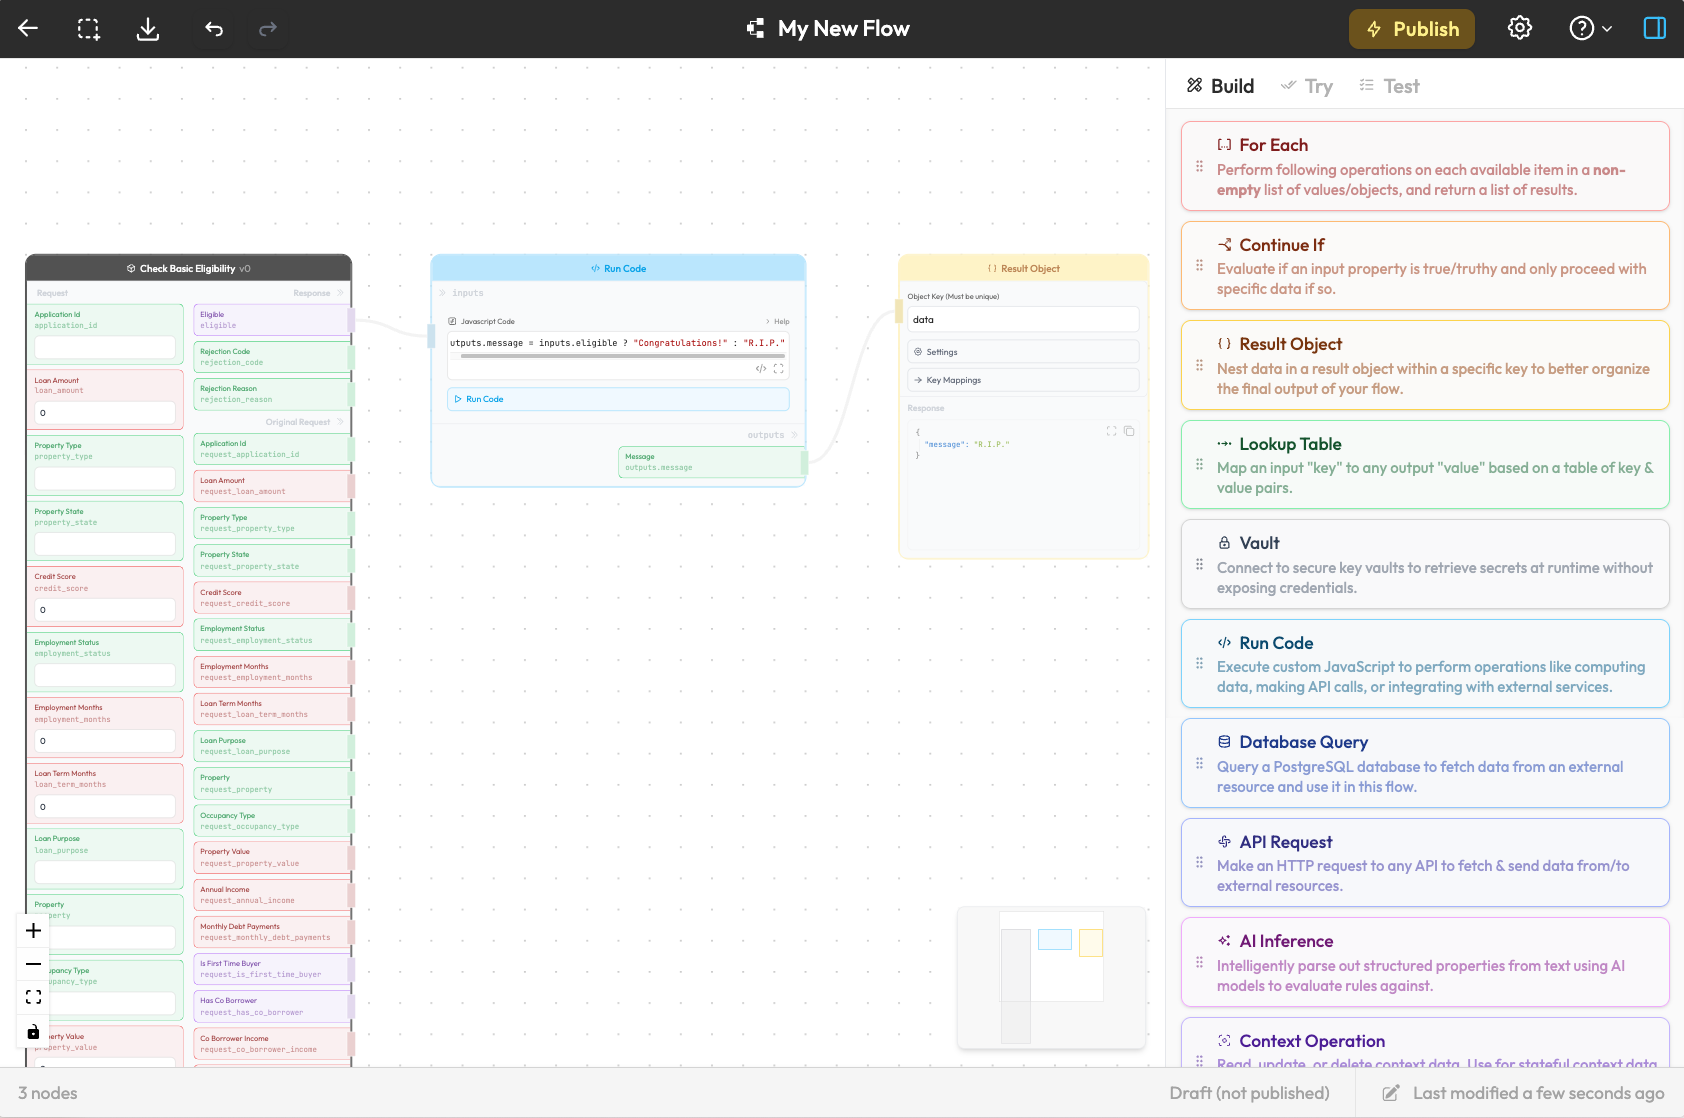Fit the flow to view
The width and height of the screenshot is (1684, 1118).
[x=33, y=997]
